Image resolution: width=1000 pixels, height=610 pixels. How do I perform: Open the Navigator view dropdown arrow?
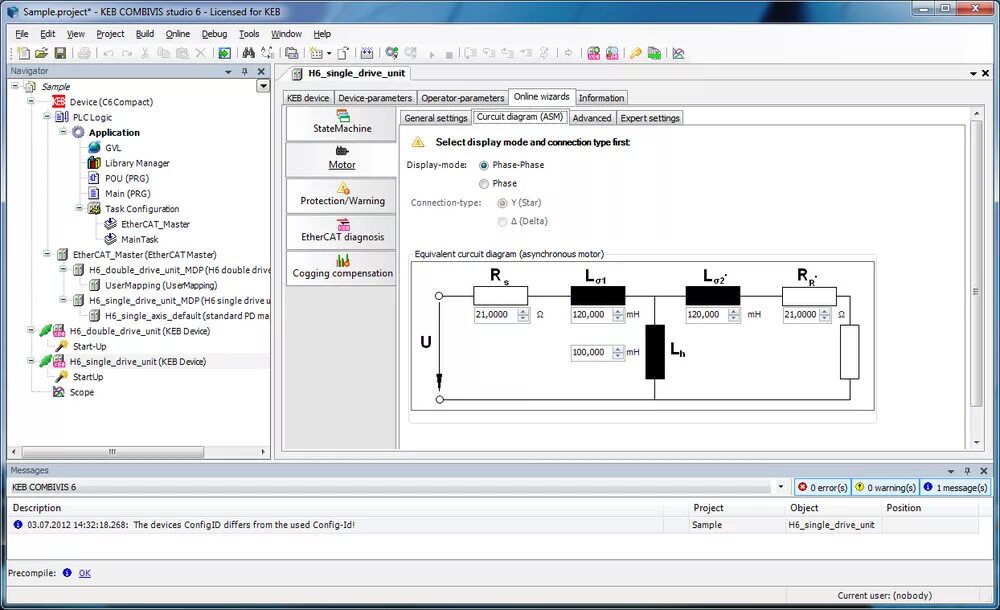click(x=263, y=86)
